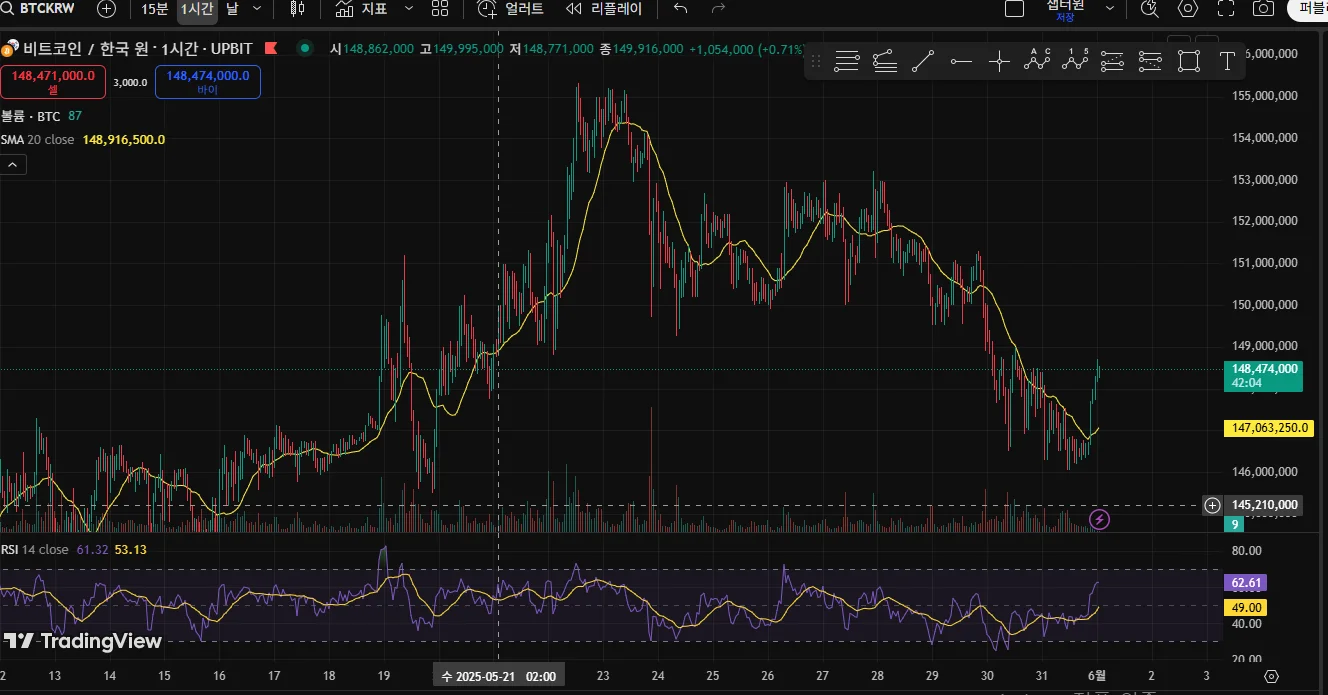Select the trend line drawing tool
The width and height of the screenshot is (1328, 695).
(923, 62)
